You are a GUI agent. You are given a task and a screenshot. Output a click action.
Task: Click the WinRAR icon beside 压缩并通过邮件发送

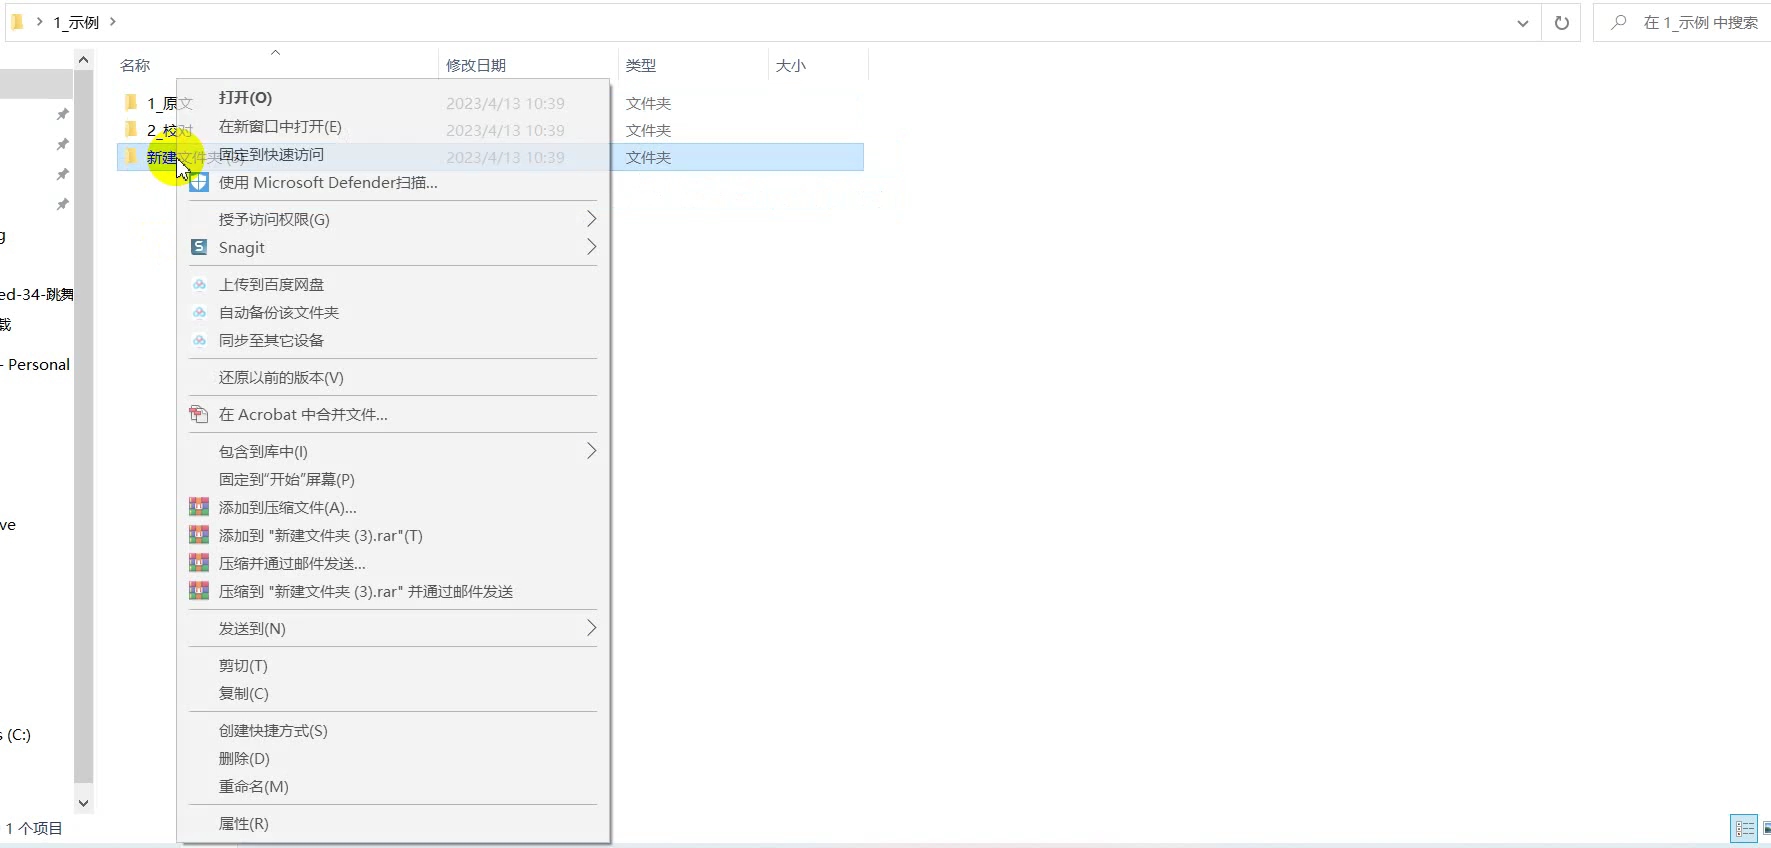(199, 563)
